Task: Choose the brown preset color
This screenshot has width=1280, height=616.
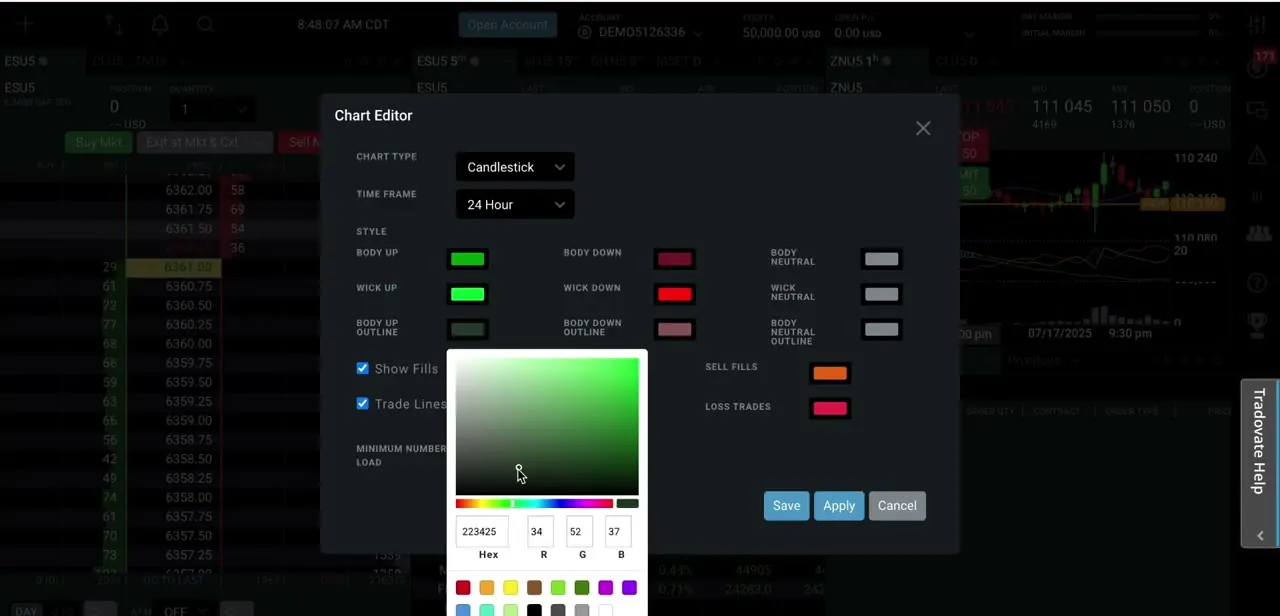Action: (x=534, y=588)
